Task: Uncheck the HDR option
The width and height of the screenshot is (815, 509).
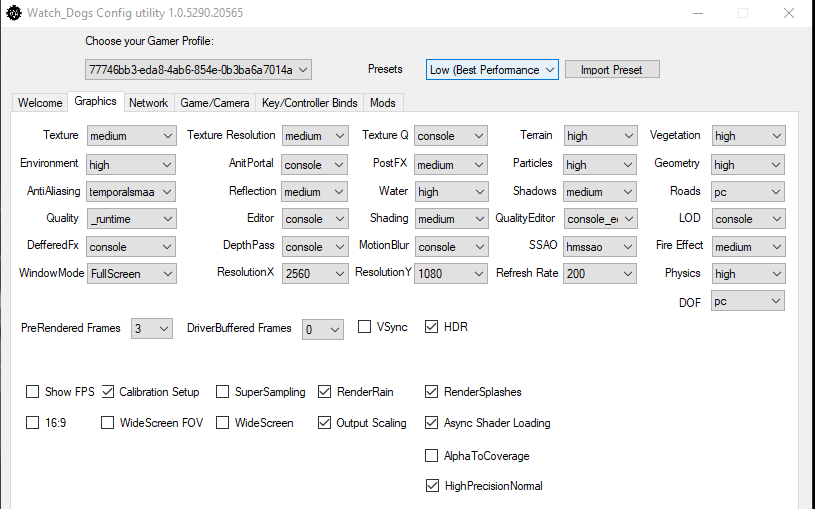Action: point(431,327)
